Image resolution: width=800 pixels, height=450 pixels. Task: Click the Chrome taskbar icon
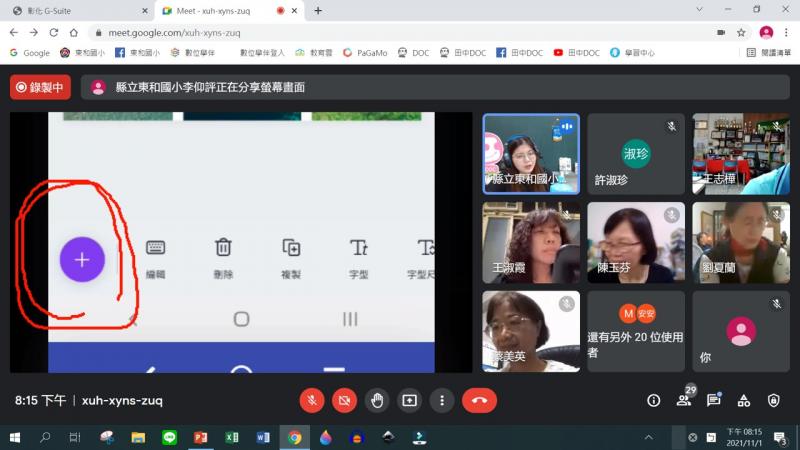(x=294, y=437)
